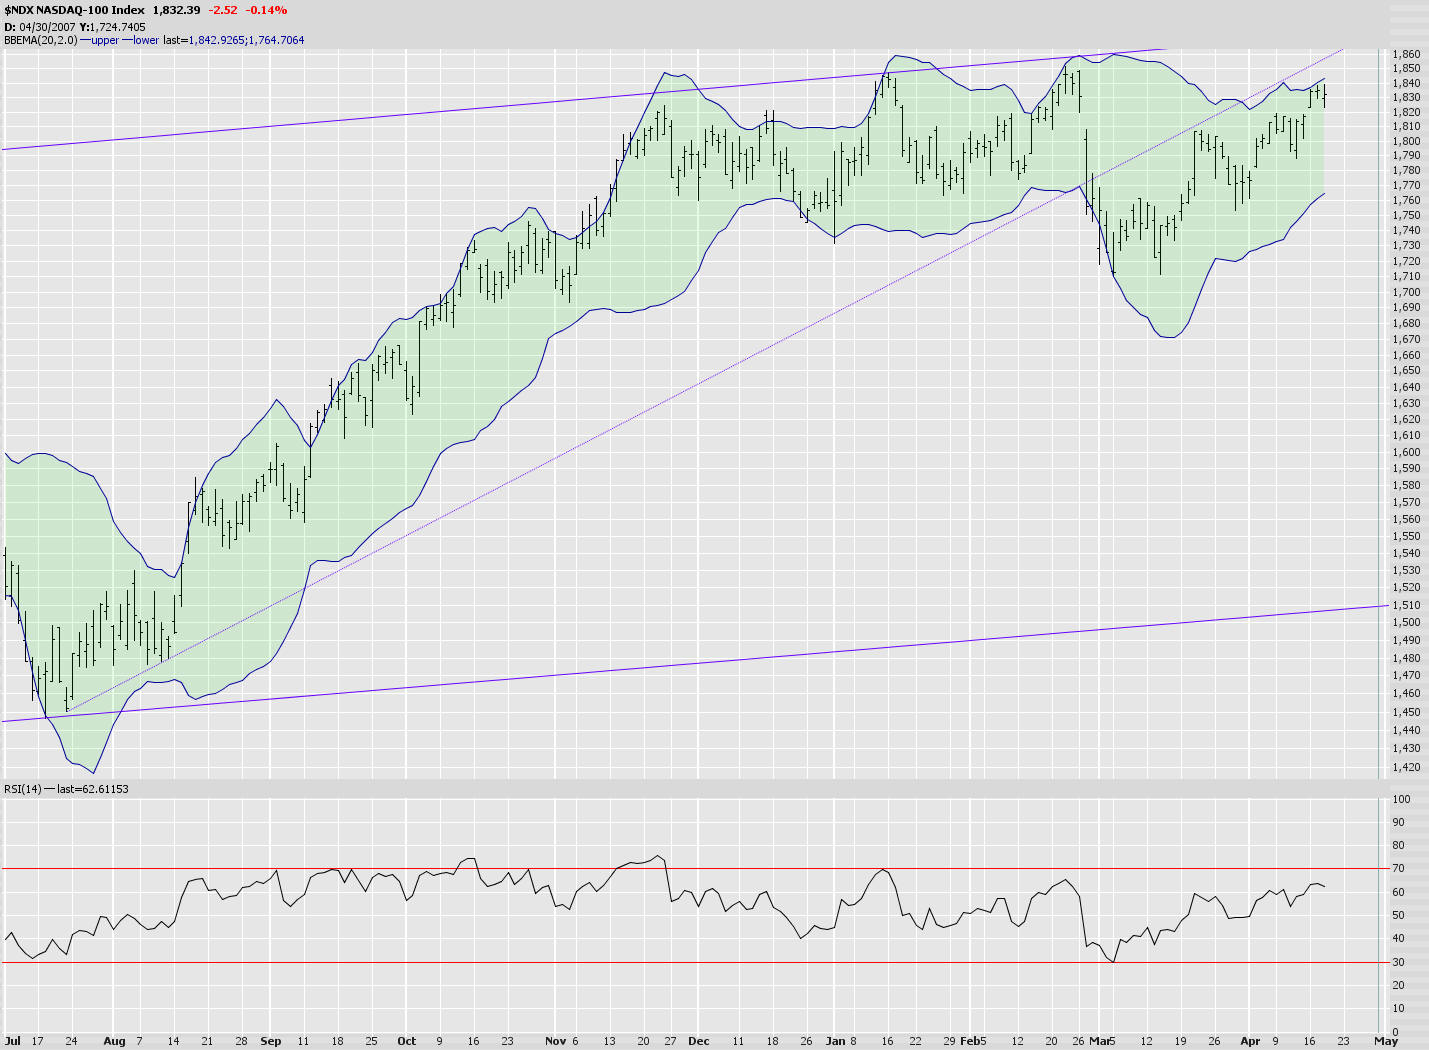The image size is (1429, 1050).
Task: Select the "70" label on RSI axis
Action: (x=1399, y=869)
